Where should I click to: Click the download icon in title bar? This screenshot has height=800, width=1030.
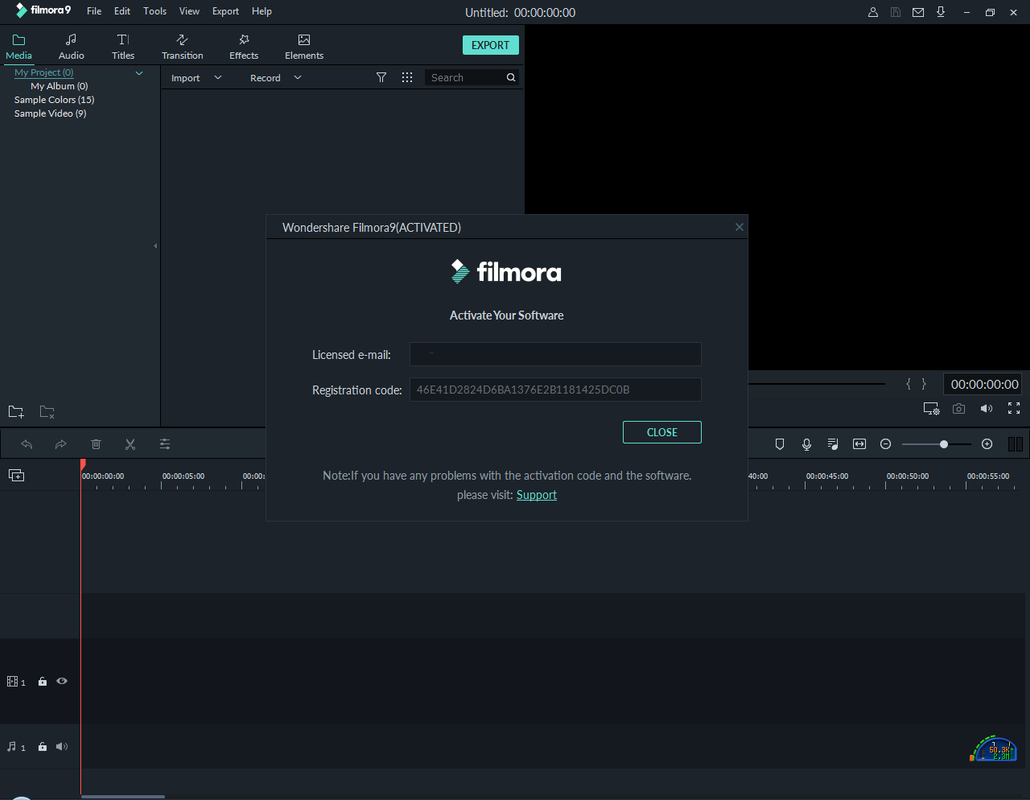(x=941, y=12)
